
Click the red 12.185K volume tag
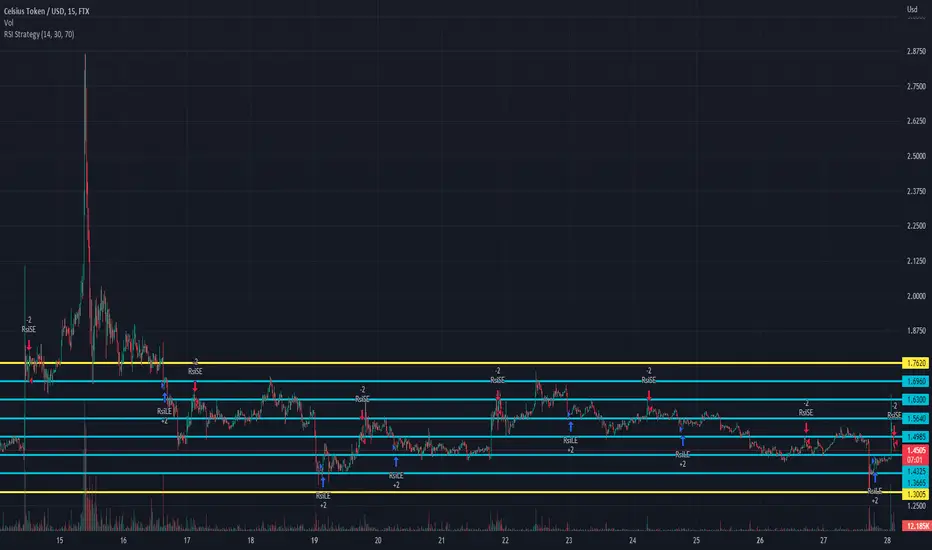point(915,526)
